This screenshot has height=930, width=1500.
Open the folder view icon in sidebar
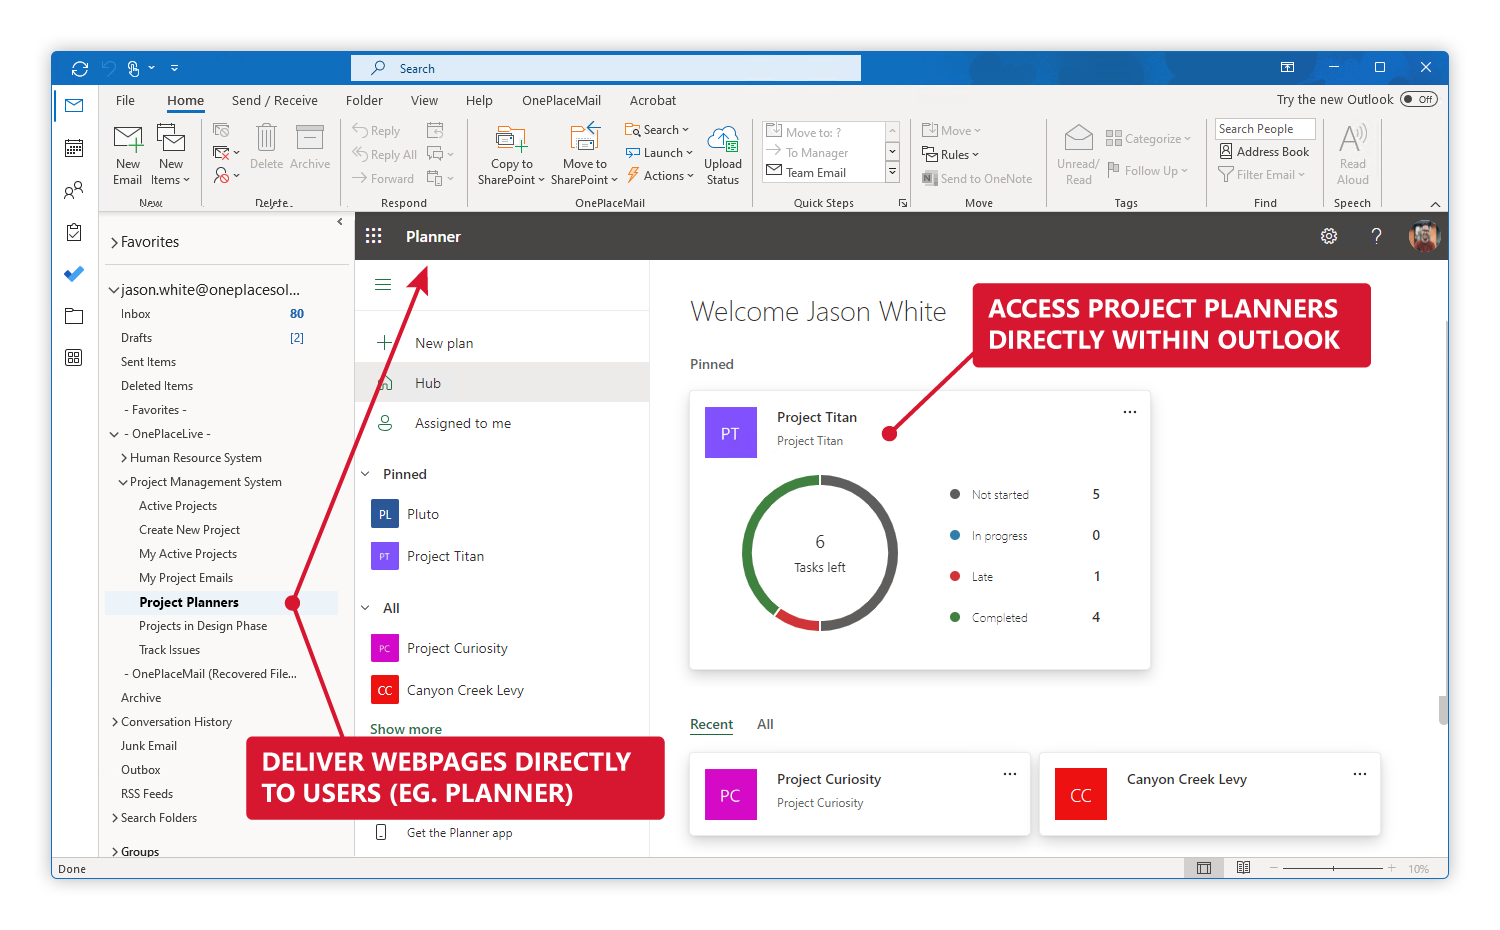coord(74,316)
